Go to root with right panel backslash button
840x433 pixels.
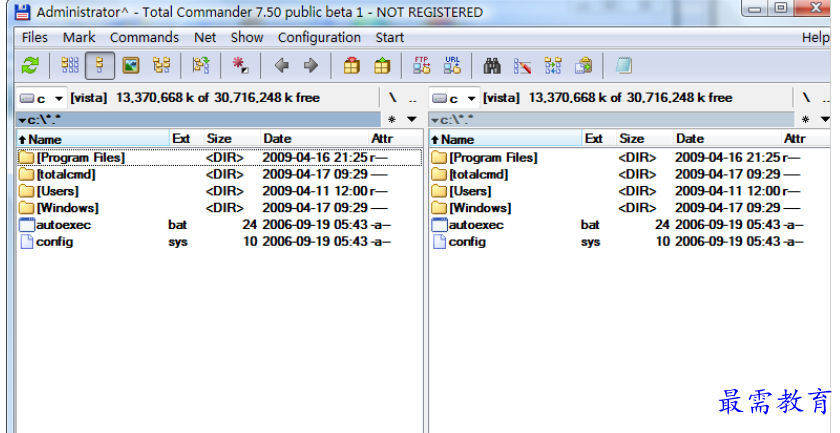click(806, 98)
